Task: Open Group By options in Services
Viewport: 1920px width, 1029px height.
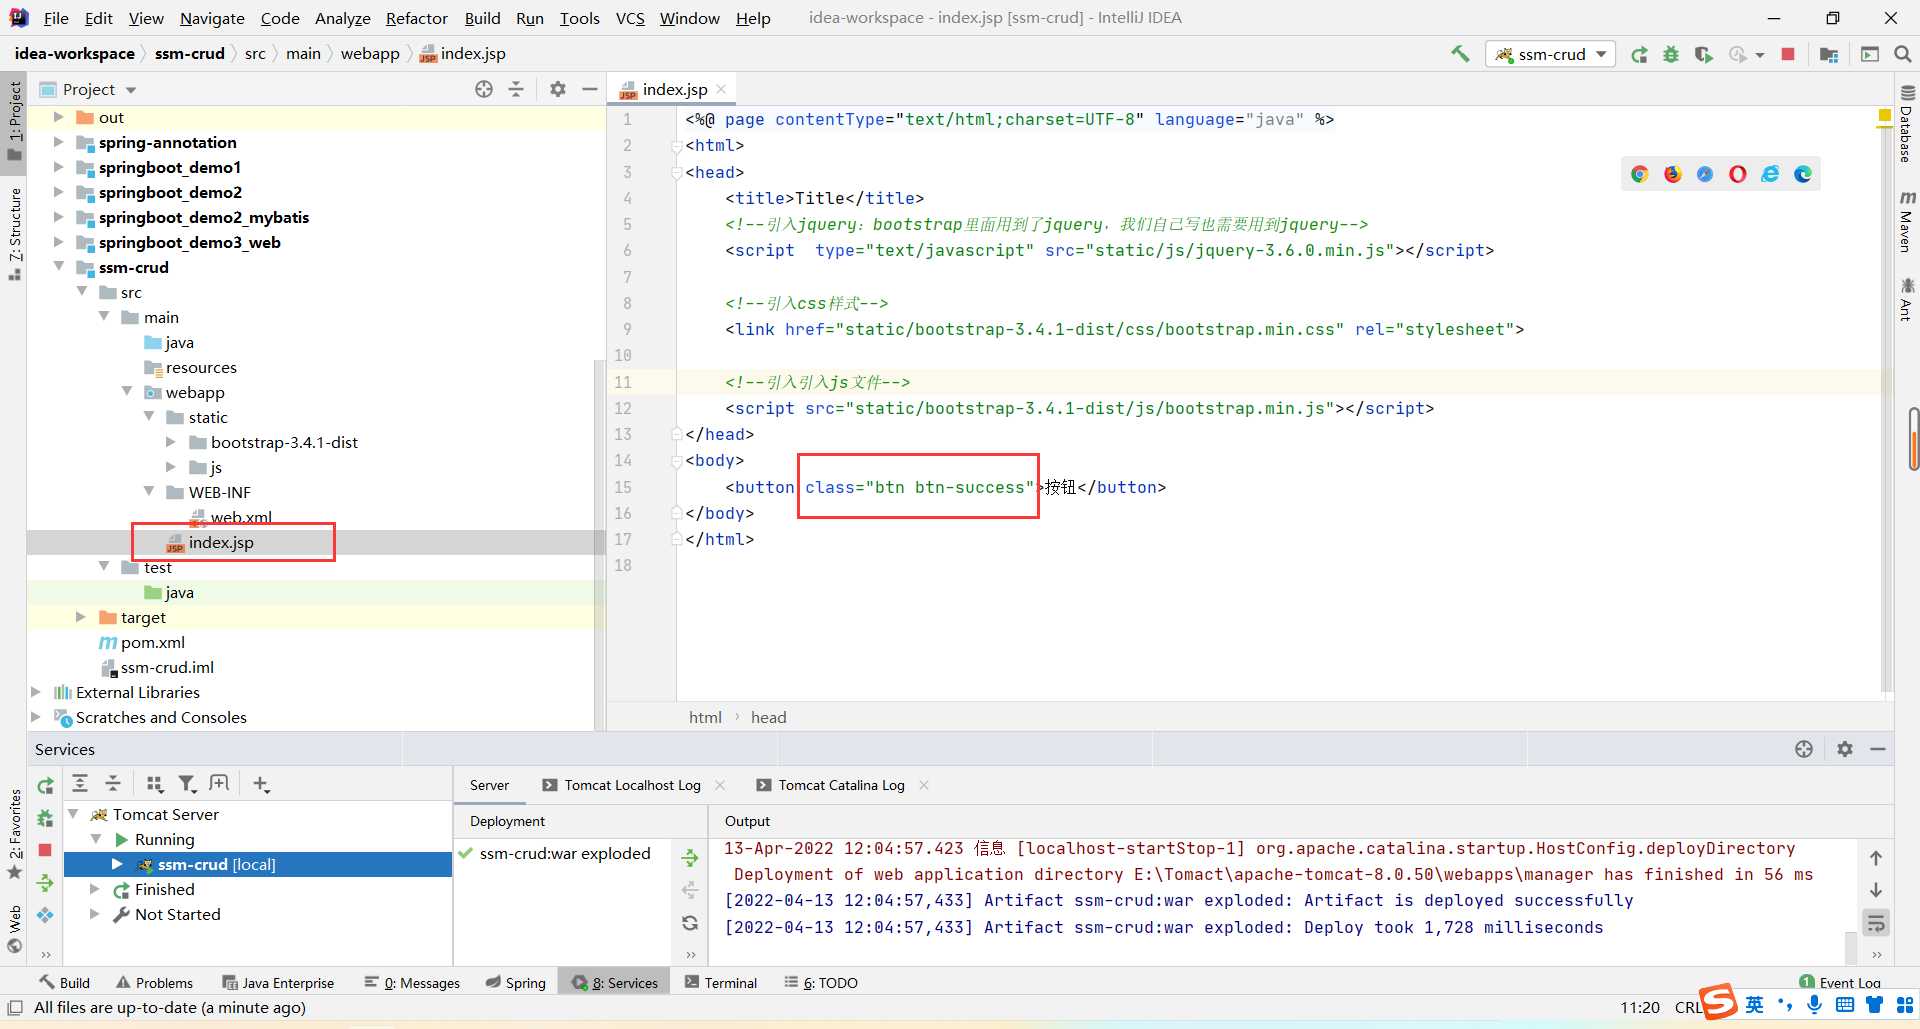Action: (154, 784)
